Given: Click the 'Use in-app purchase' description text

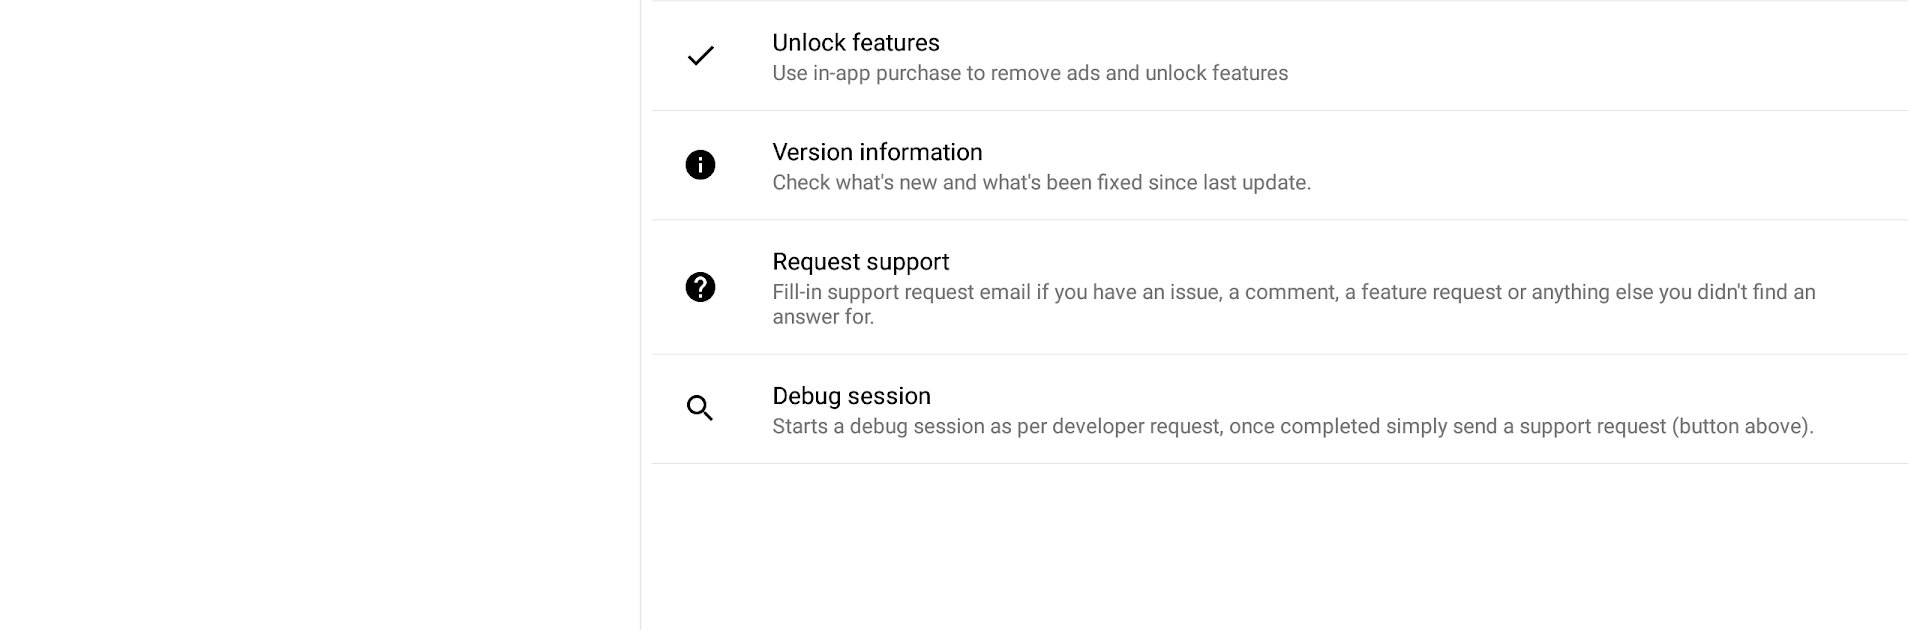Looking at the screenshot, I should [1030, 73].
